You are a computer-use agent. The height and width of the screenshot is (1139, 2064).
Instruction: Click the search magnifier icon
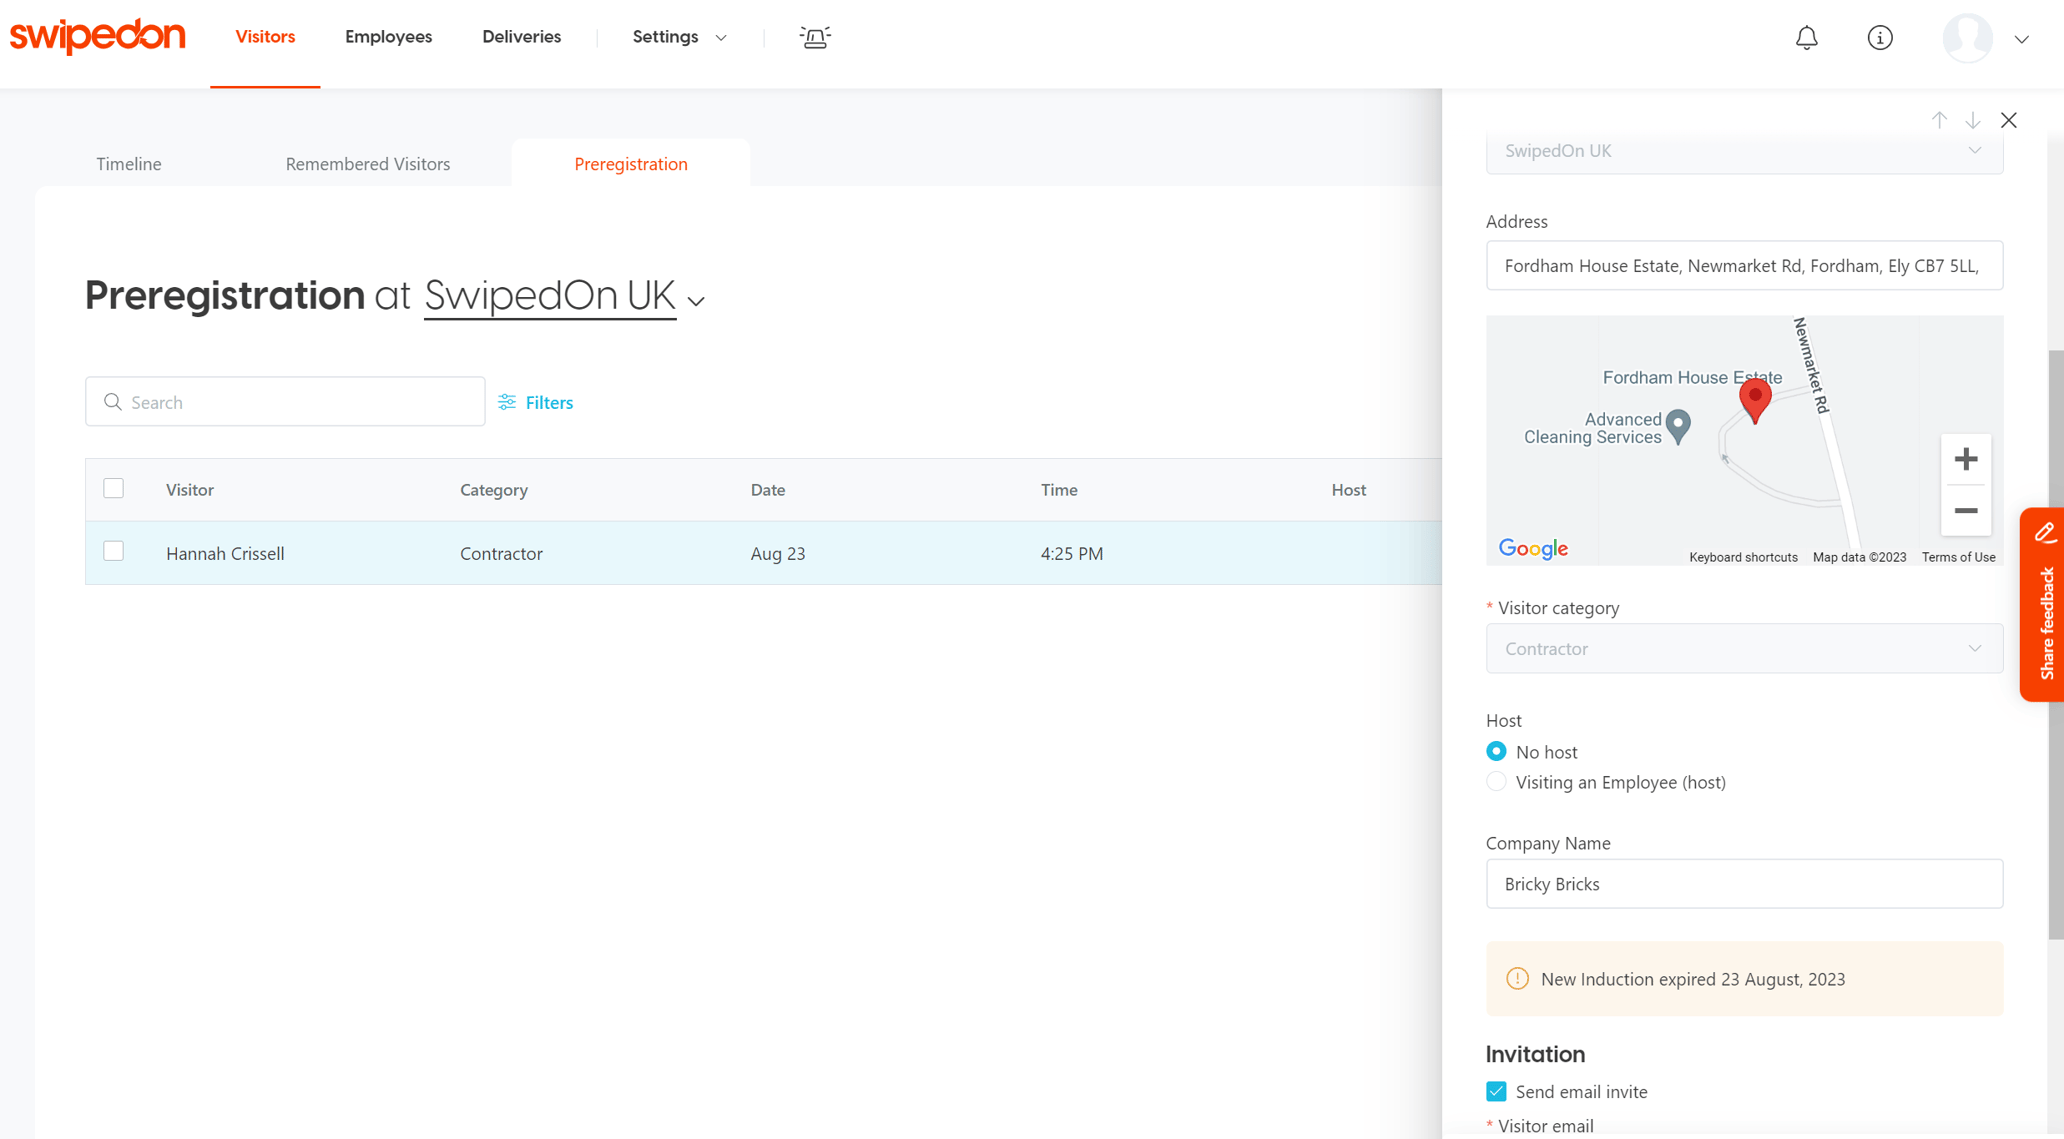pos(113,401)
